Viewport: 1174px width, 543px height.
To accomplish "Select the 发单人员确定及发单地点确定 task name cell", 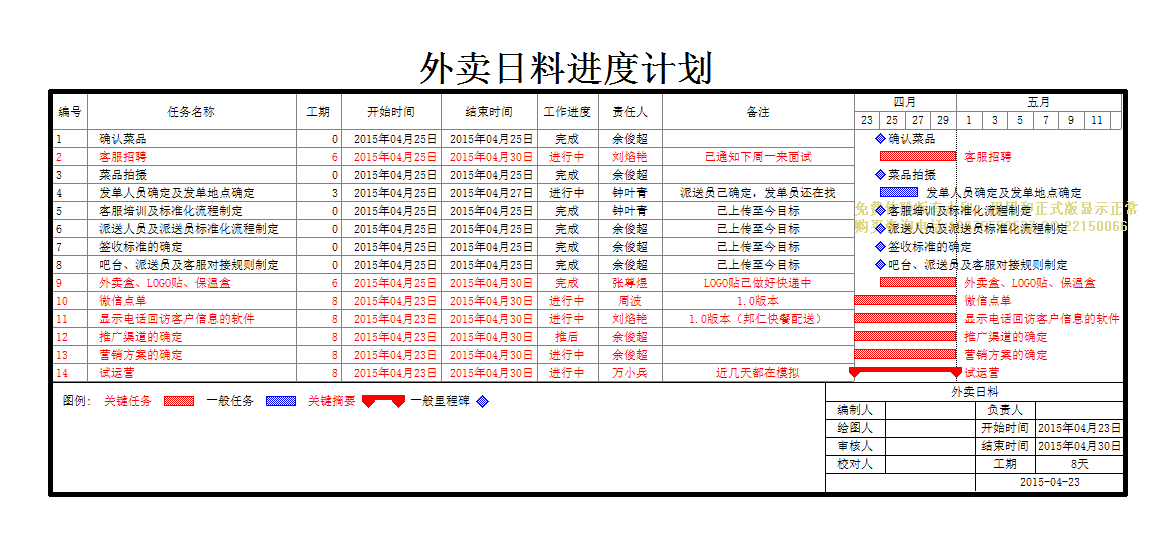I will point(192,192).
